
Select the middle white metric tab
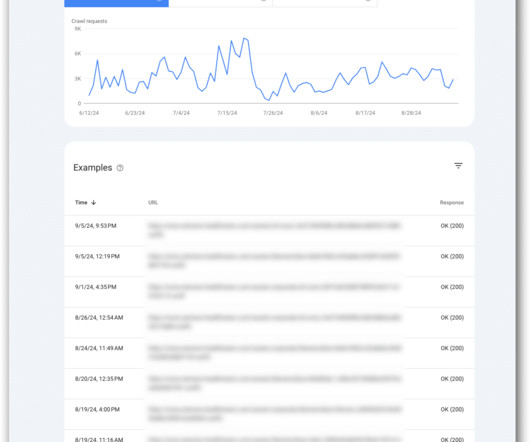point(221,3)
